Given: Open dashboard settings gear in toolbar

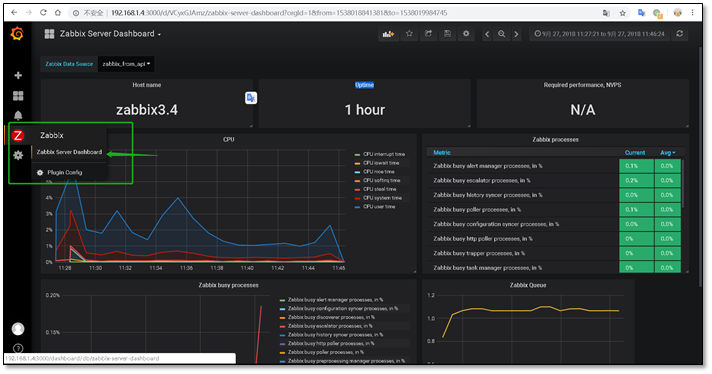Looking at the screenshot, I should point(466,34).
